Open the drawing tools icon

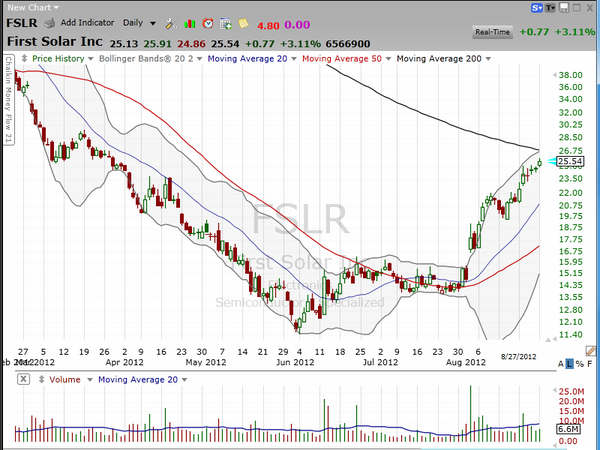(171, 24)
